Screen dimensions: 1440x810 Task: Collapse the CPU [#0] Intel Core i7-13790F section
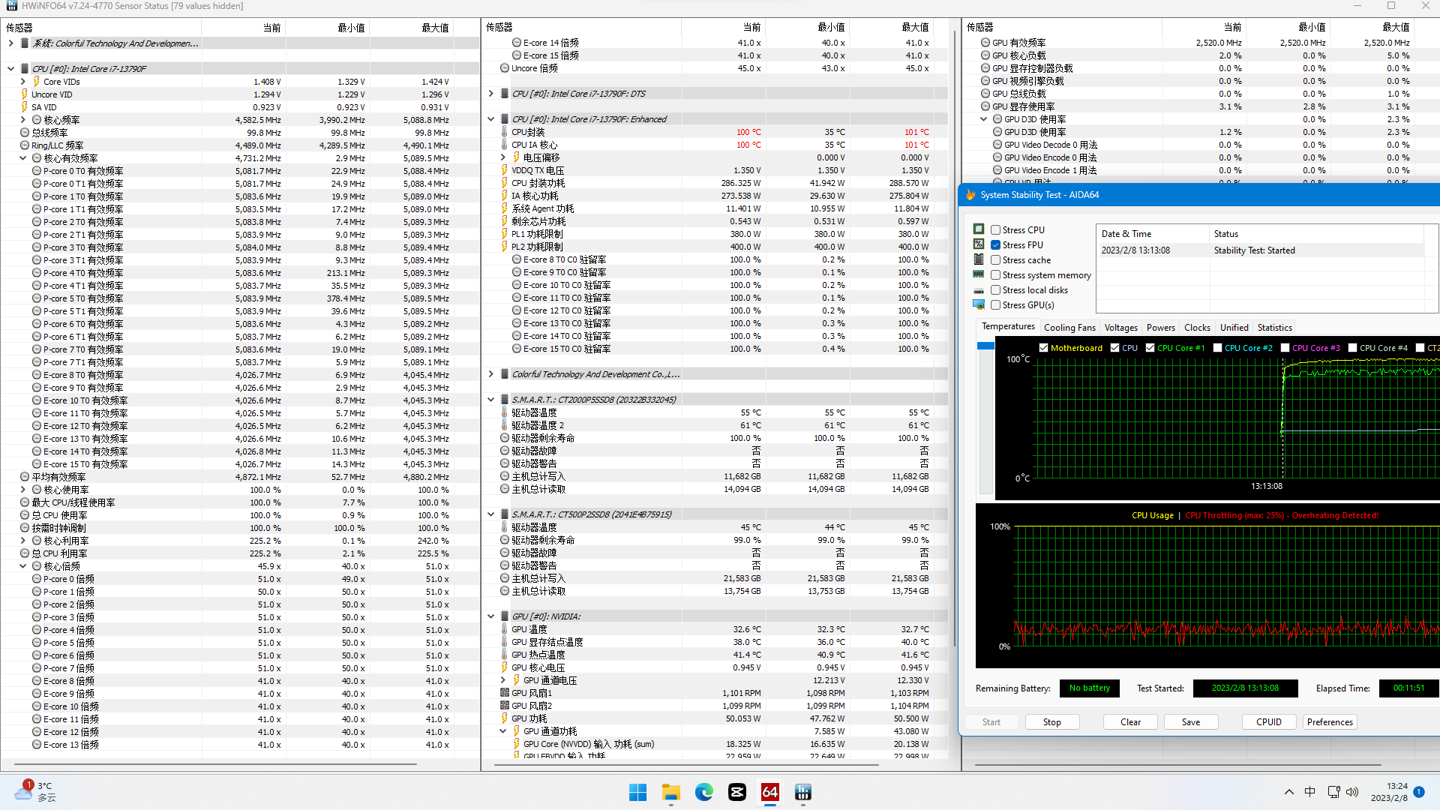[11, 69]
